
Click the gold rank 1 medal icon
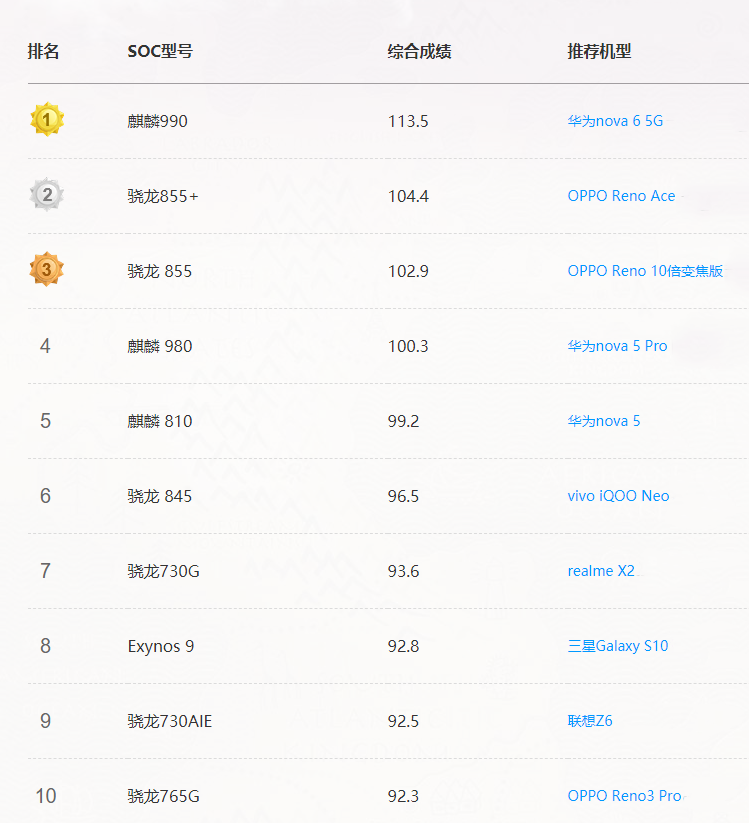47,120
